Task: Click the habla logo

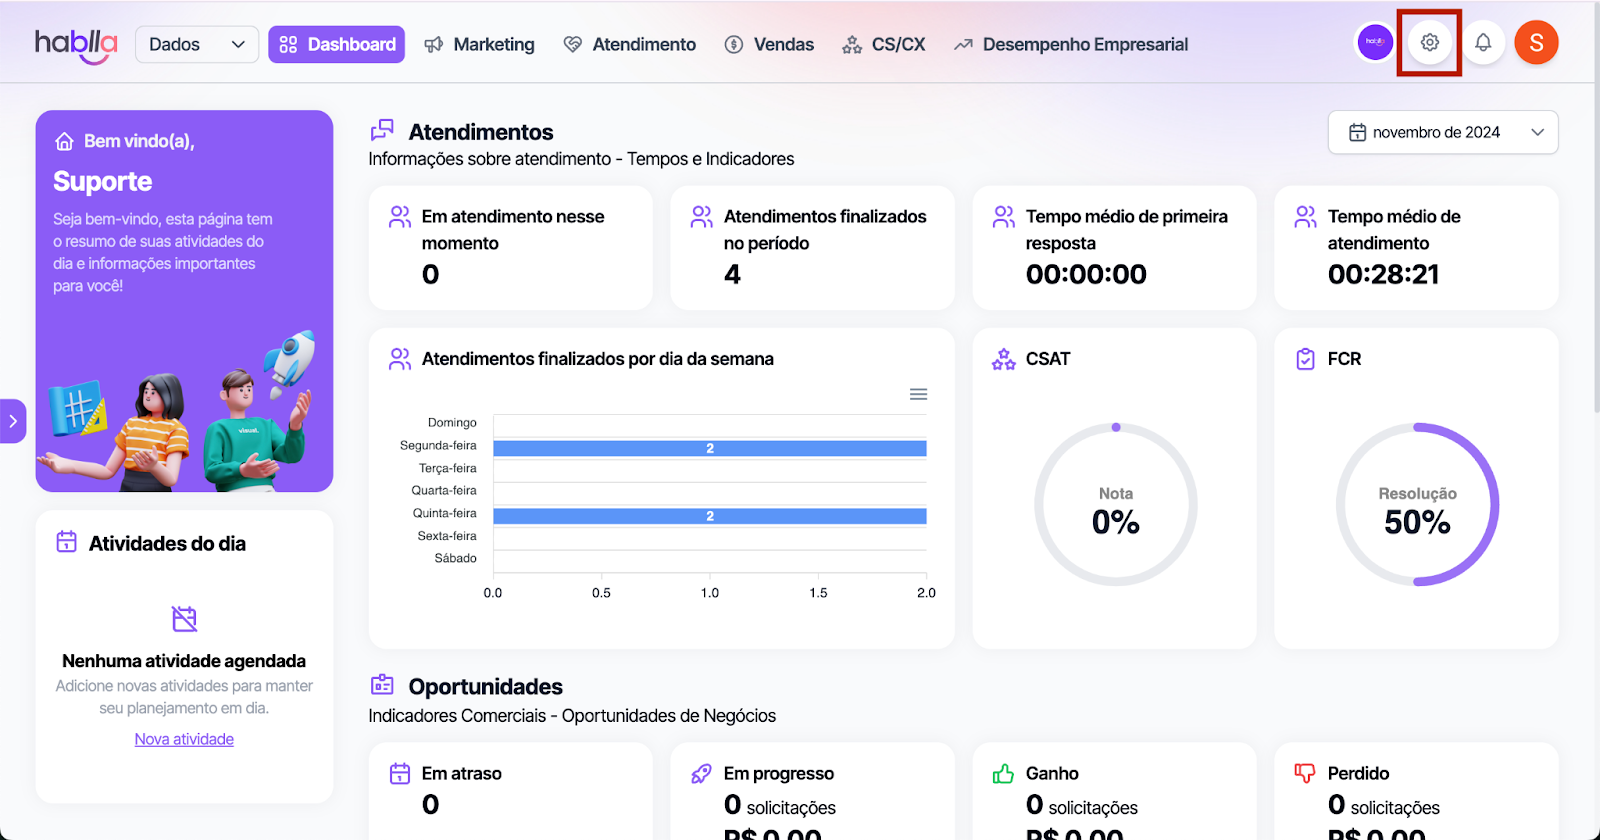Action: click(x=76, y=45)
